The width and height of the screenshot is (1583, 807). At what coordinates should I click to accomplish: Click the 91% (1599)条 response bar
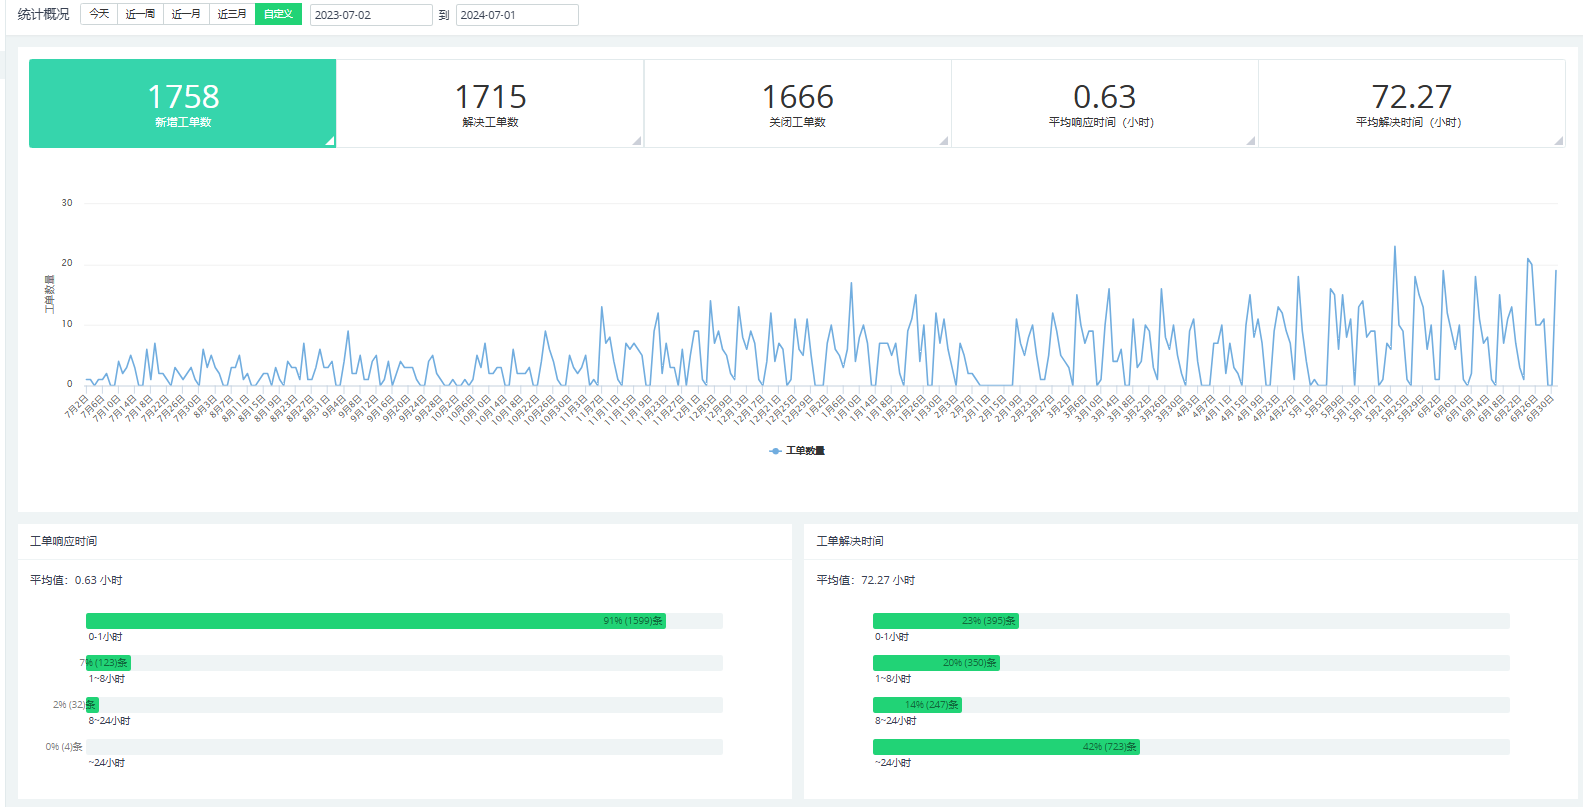point(376,621)
